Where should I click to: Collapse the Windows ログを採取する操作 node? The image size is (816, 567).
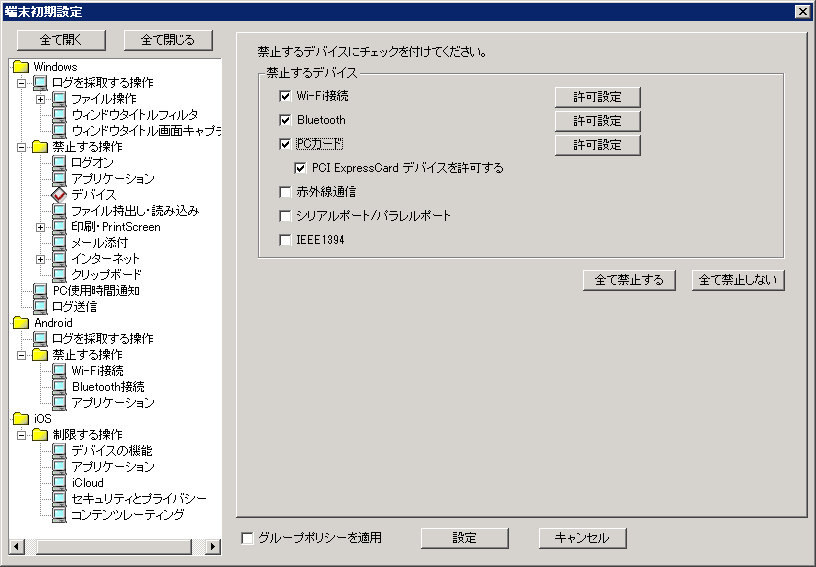click(x=21, y=83)
